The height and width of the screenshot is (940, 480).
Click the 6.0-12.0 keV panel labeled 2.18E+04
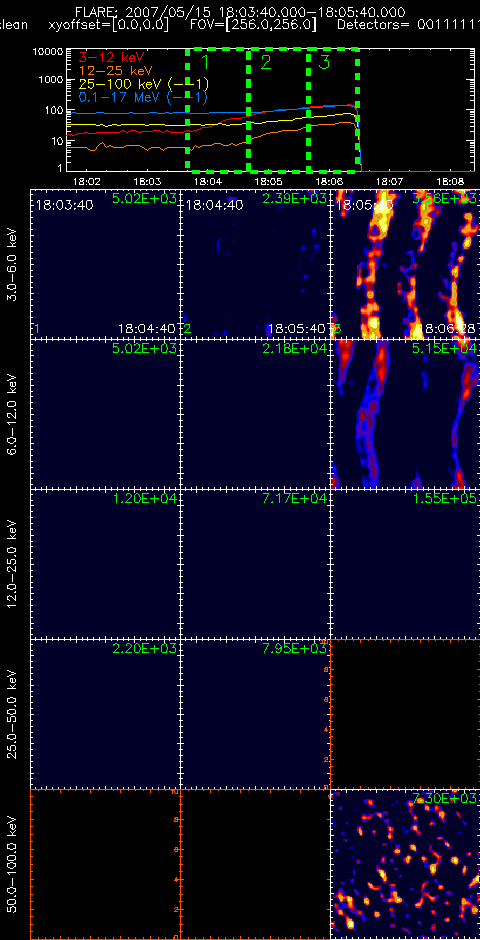click(x=255, y=414)
